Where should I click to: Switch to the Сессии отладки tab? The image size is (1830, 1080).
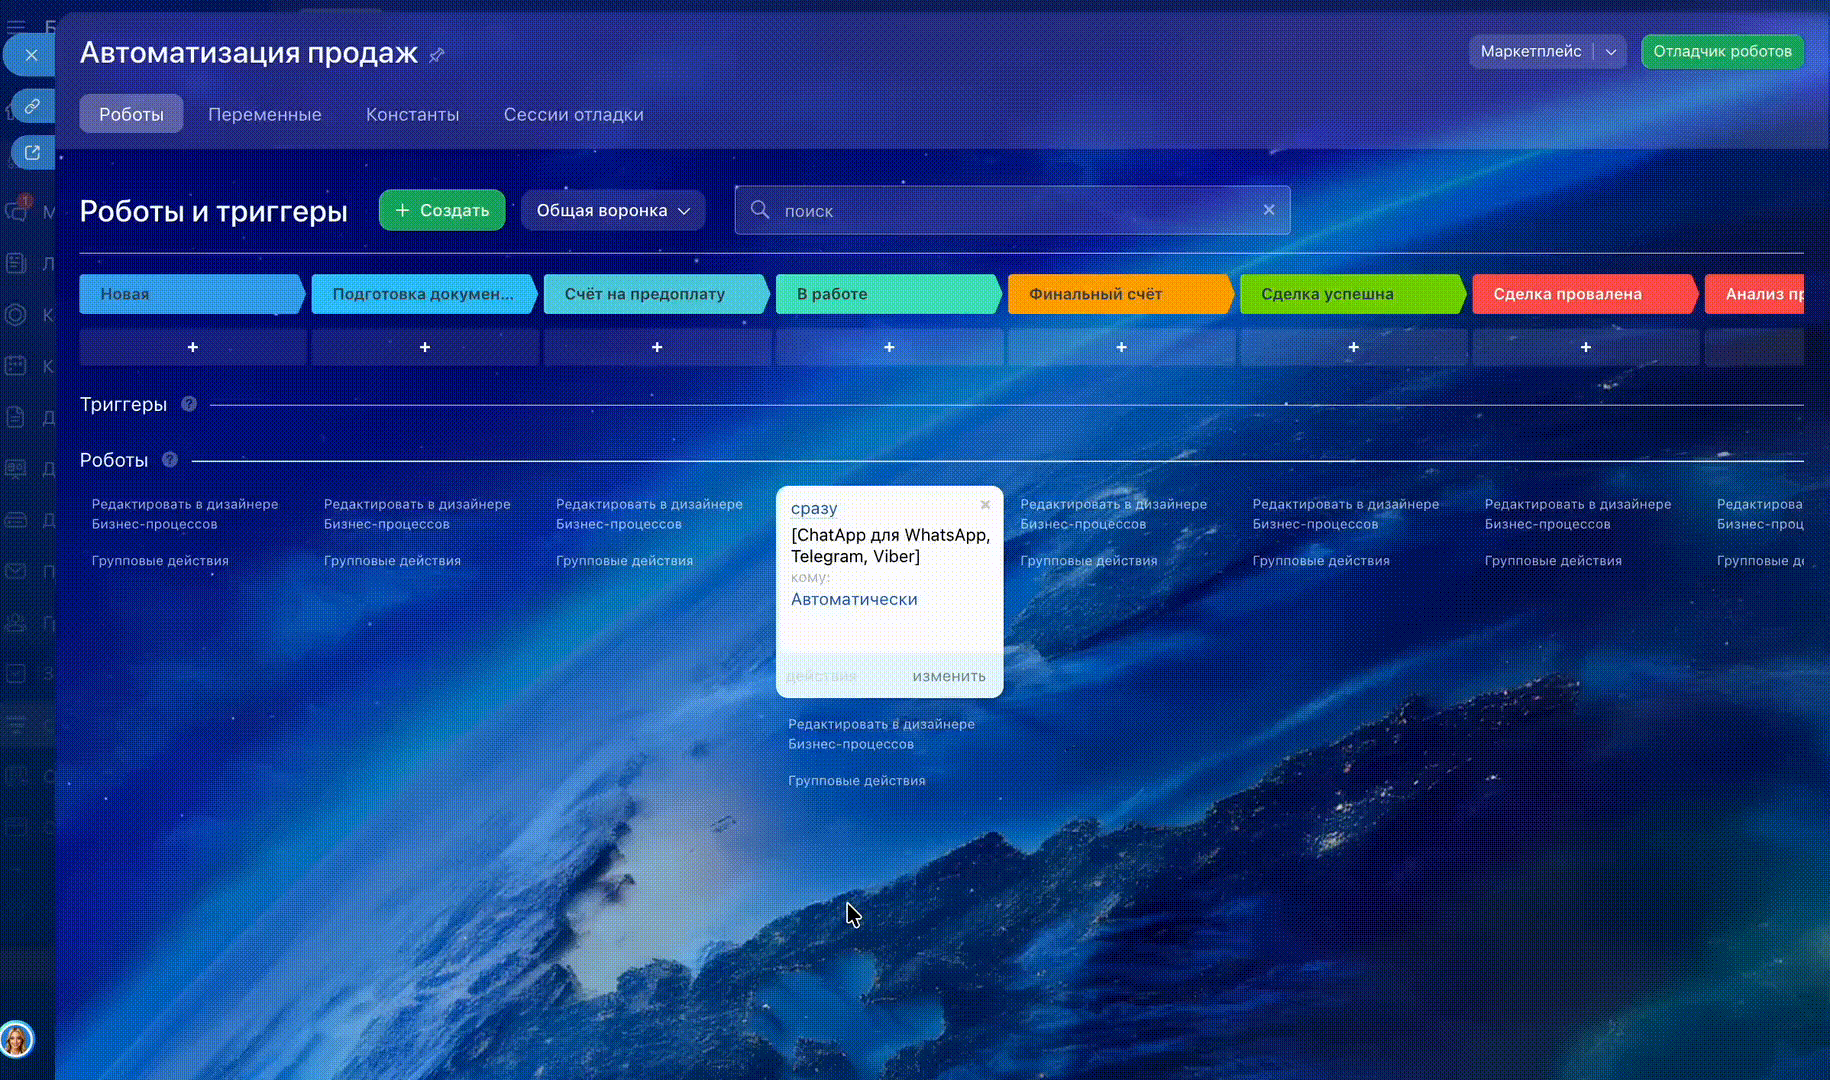click(x=573, y=114)
